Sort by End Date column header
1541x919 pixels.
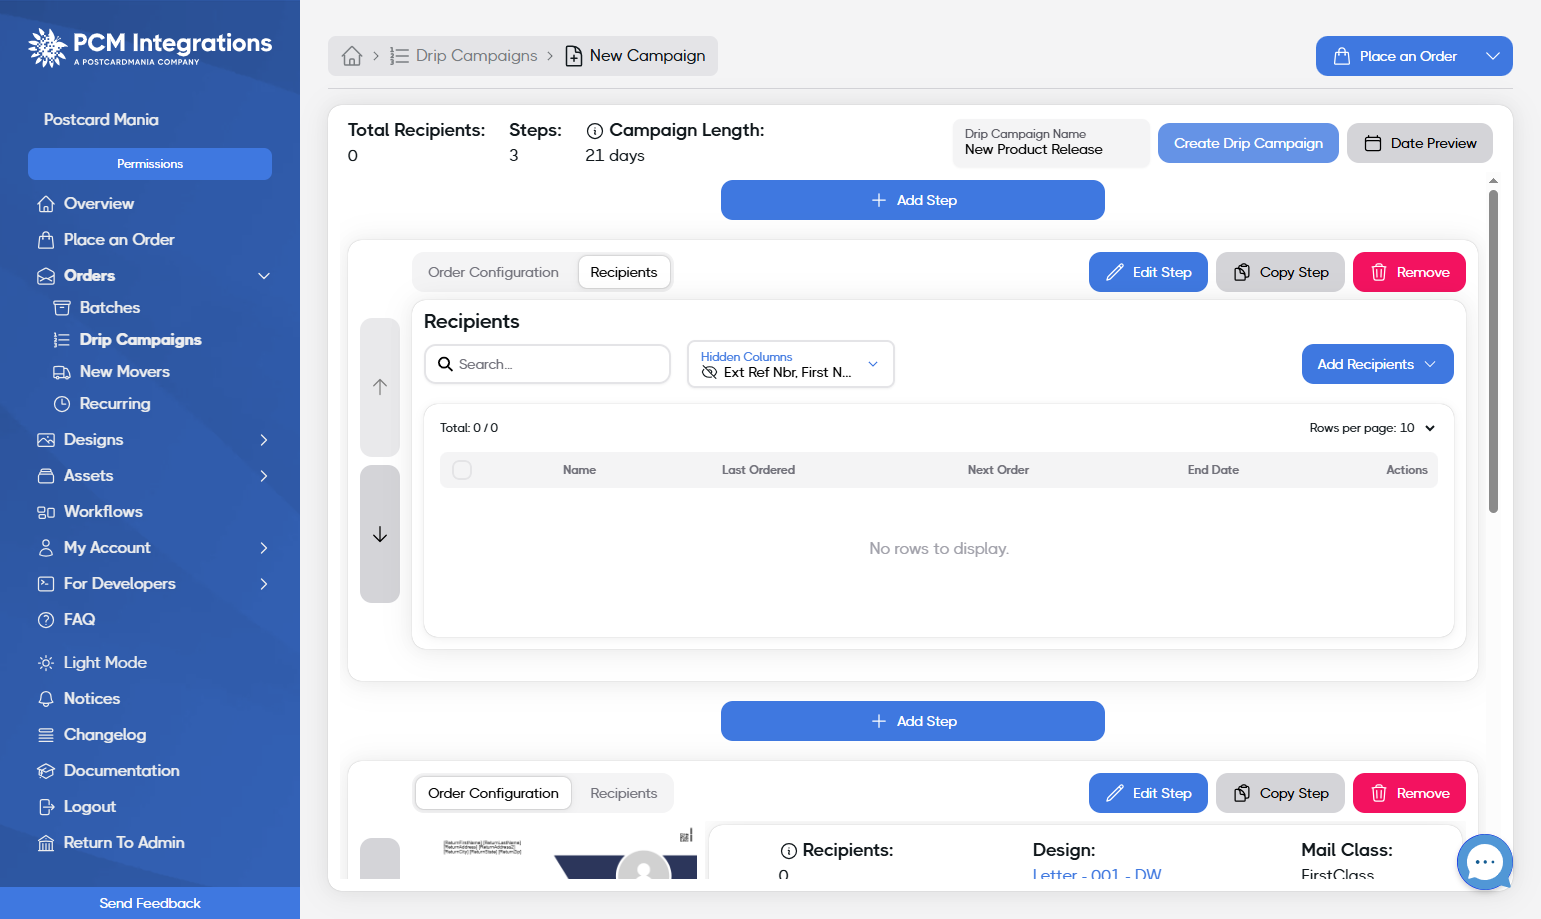1213,470
